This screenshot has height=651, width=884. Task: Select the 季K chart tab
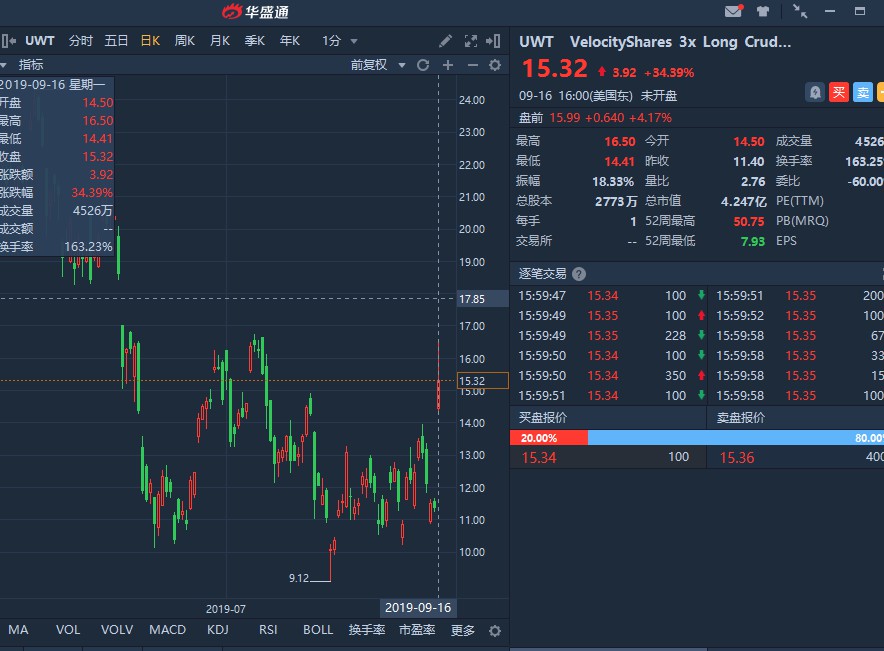(255, 41)
